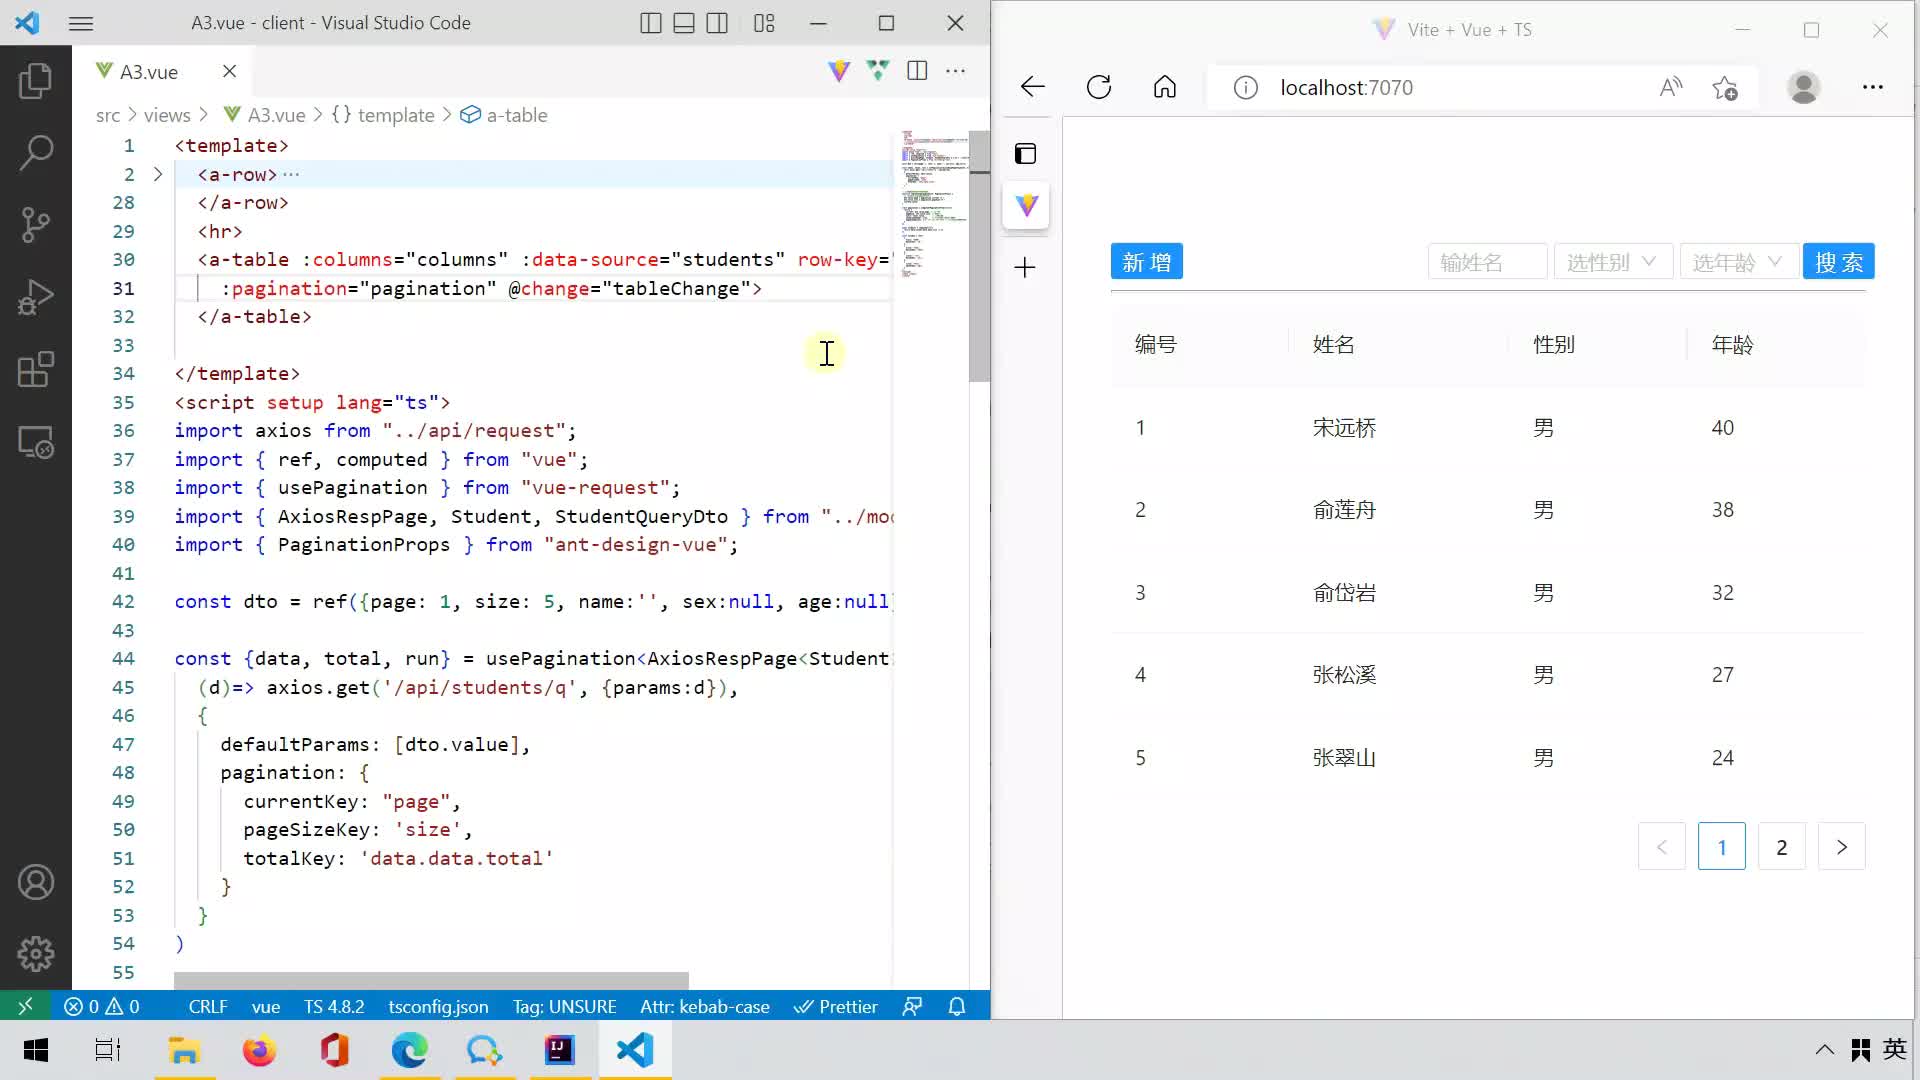
Task: Click the Tag: UNSURE status item
Action: click(564, 1007)
